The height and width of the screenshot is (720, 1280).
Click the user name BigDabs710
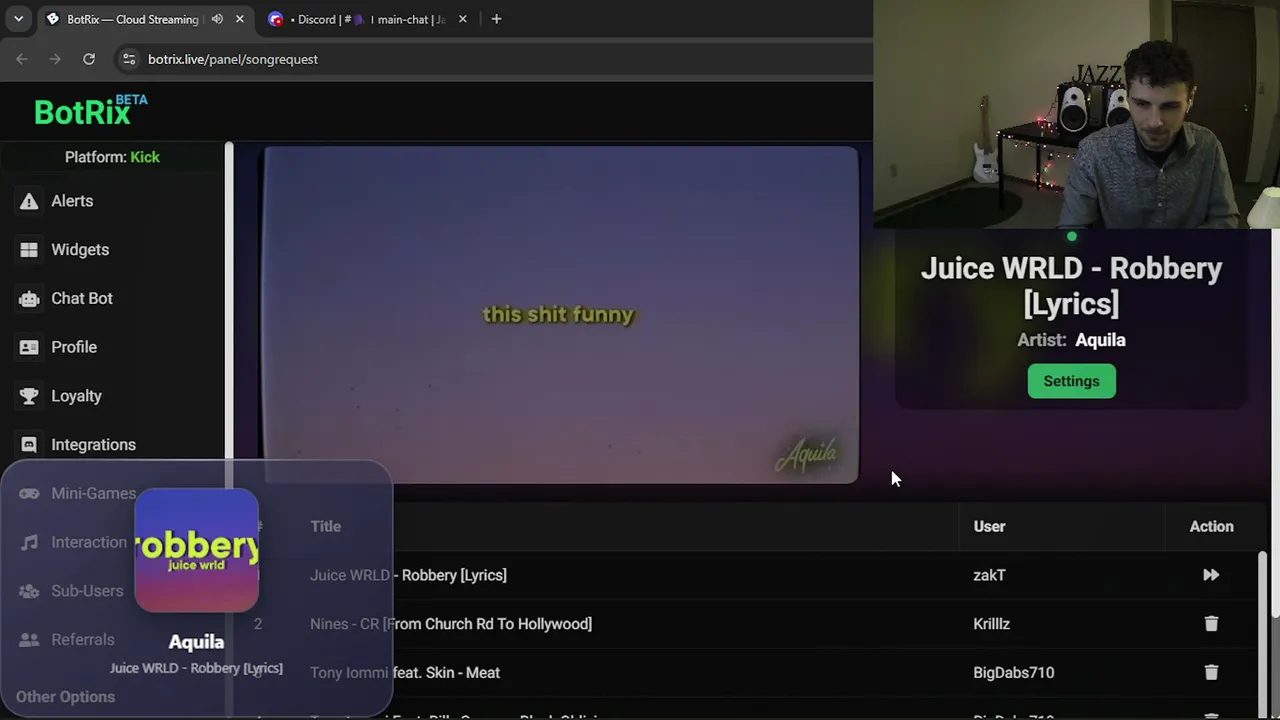(x=1013, y=673)
